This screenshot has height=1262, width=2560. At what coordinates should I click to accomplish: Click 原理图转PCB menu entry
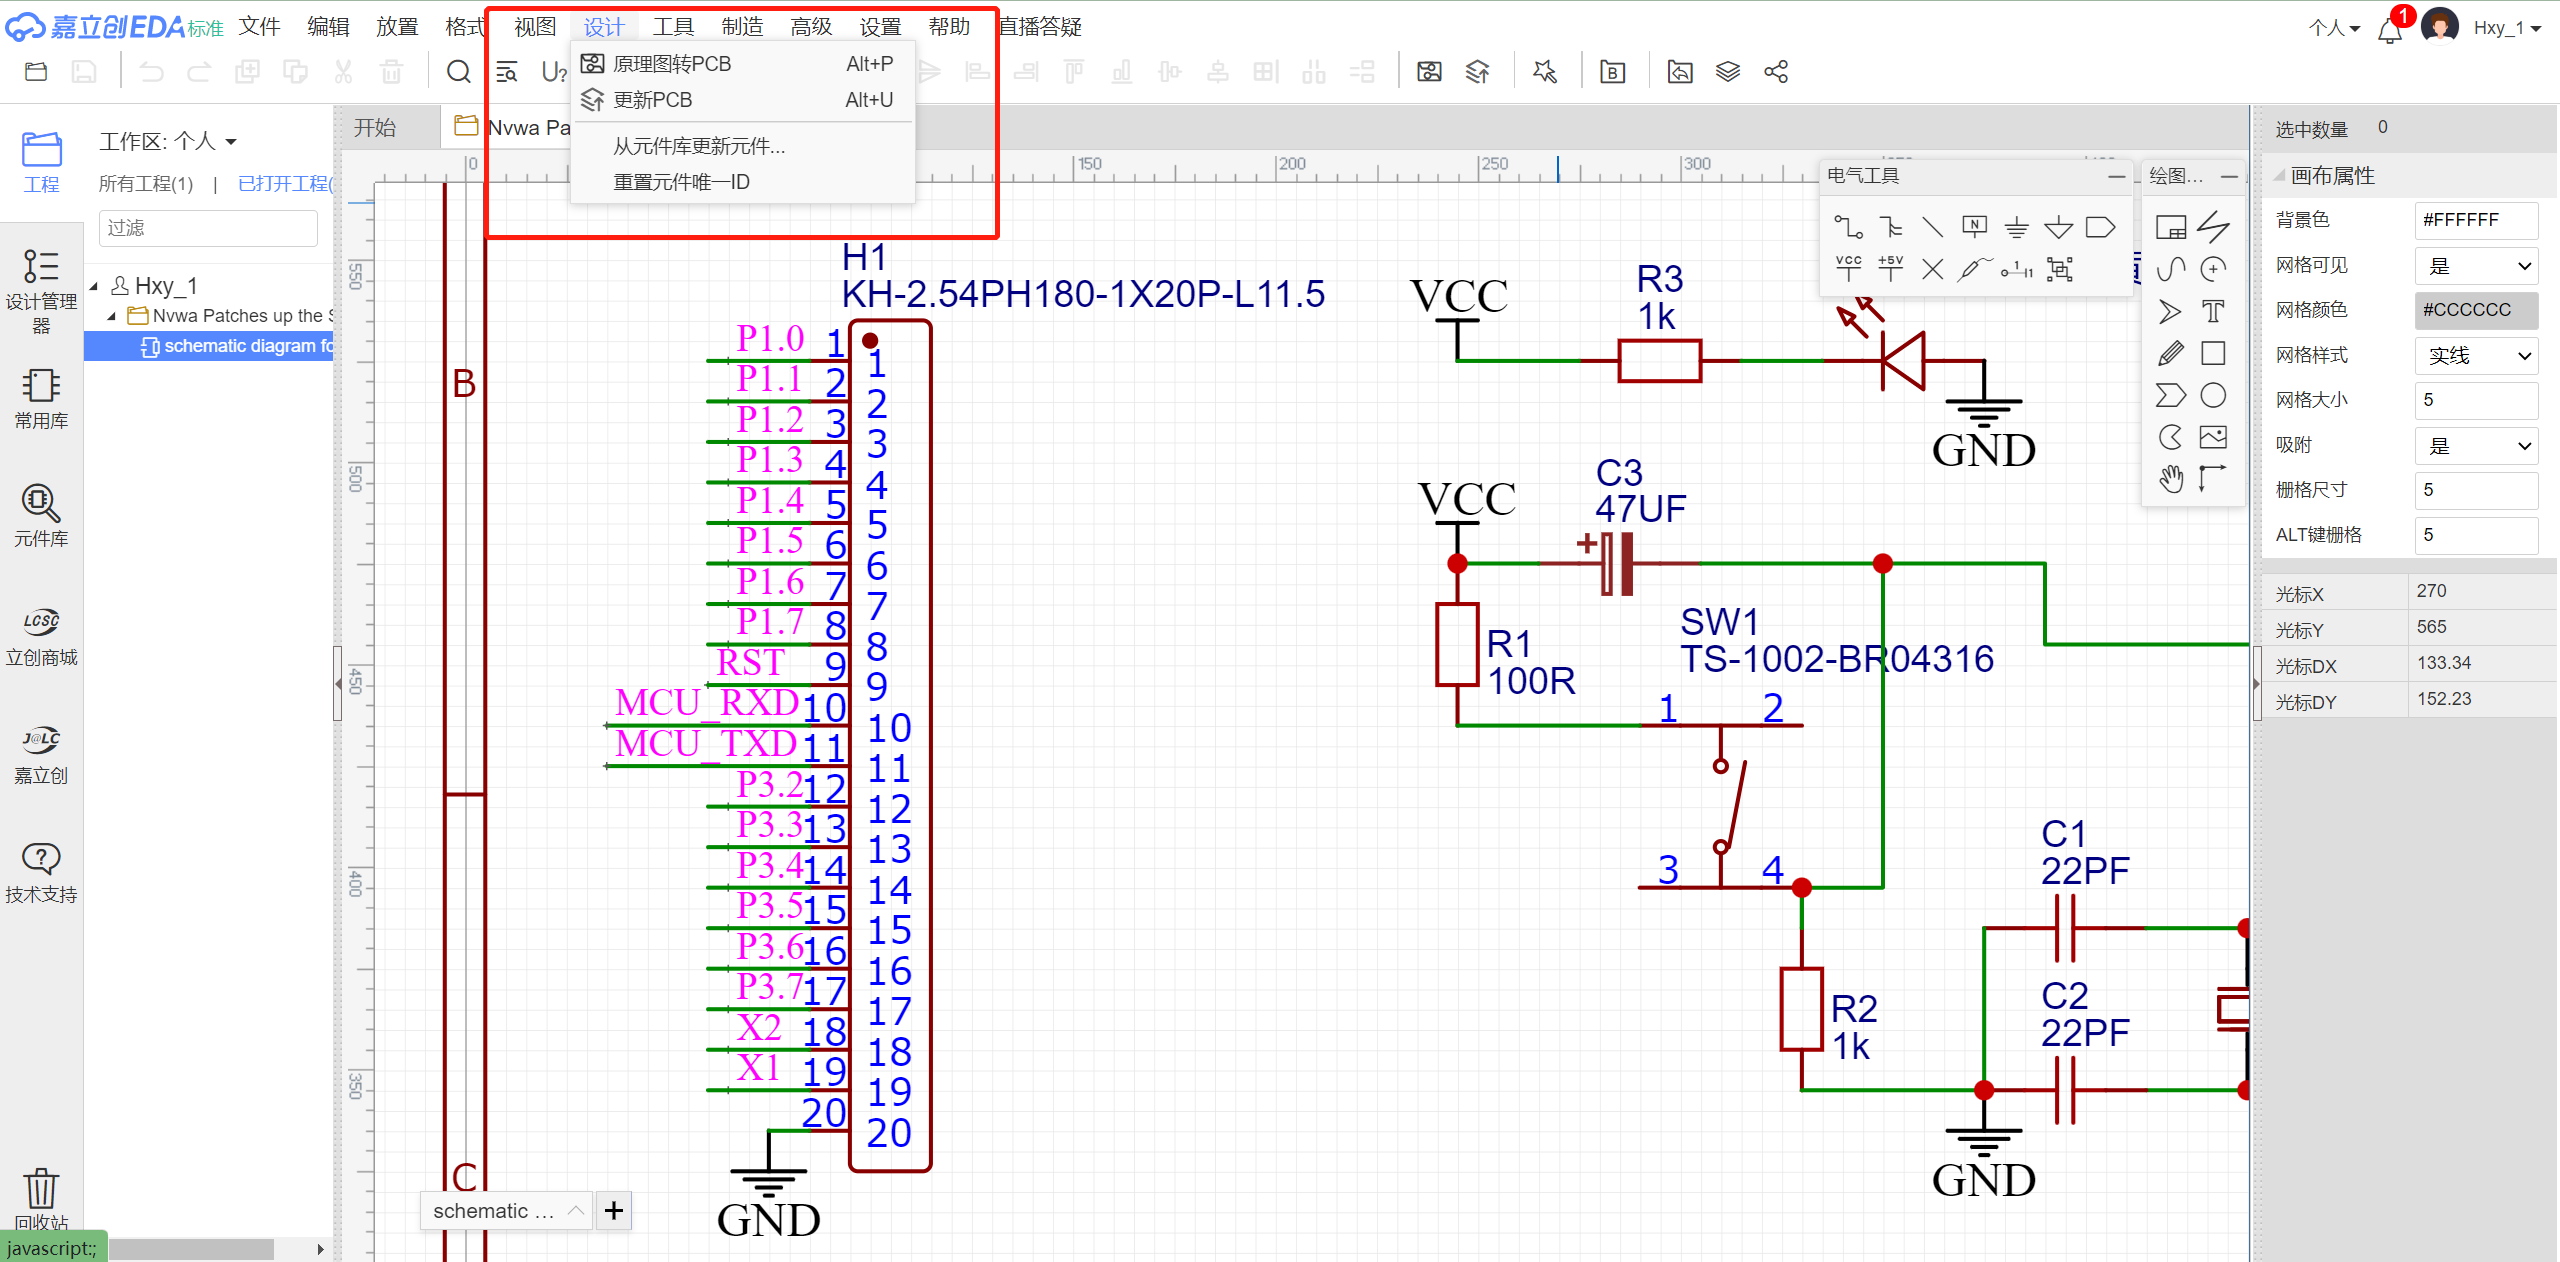coord(672,64)
